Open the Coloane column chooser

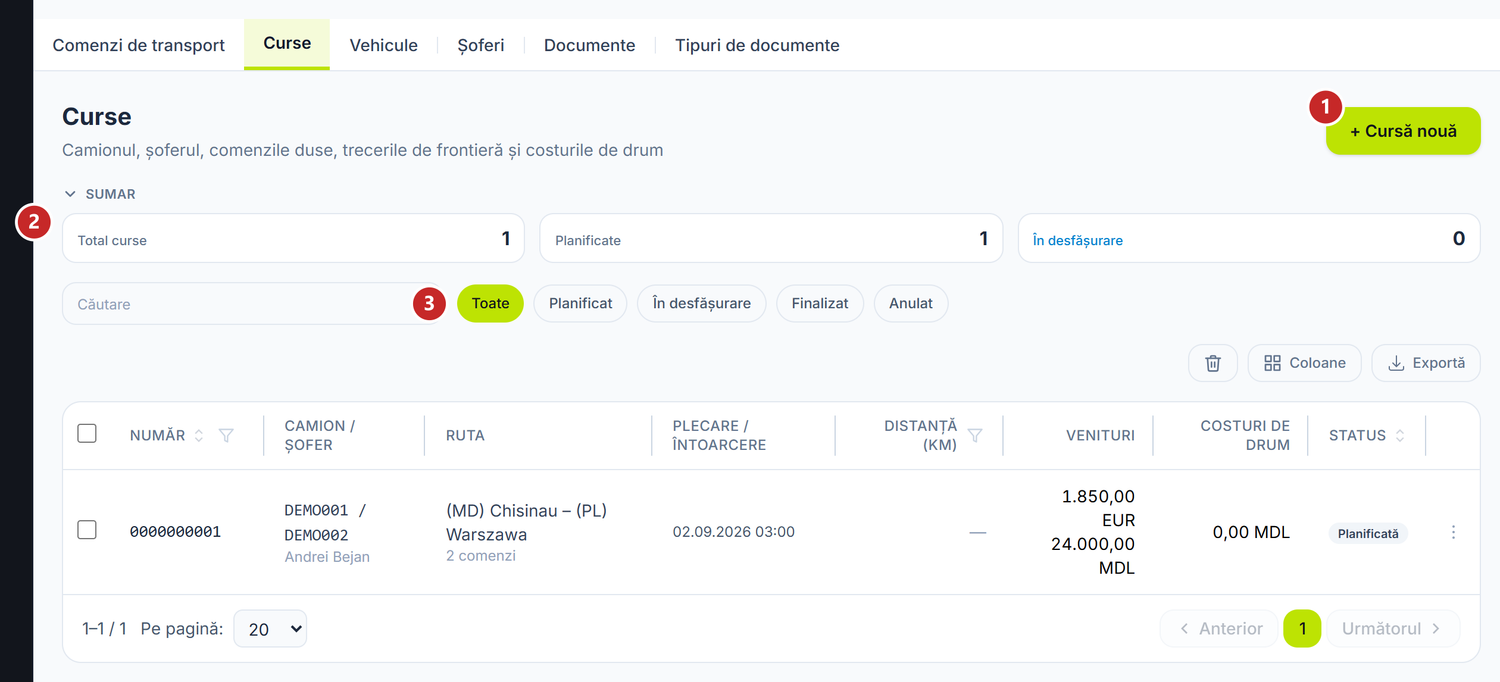(1304, 363)
